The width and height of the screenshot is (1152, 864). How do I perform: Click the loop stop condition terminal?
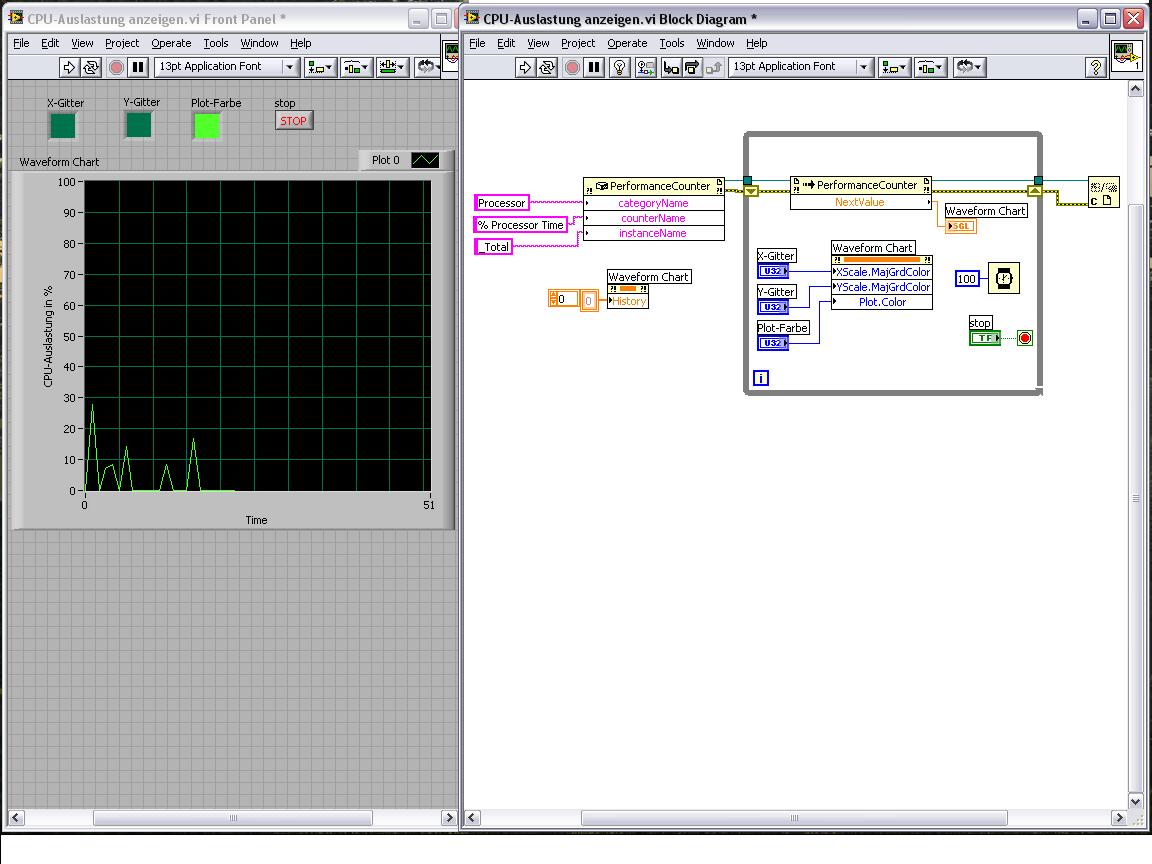click(x=1024, y=338)
